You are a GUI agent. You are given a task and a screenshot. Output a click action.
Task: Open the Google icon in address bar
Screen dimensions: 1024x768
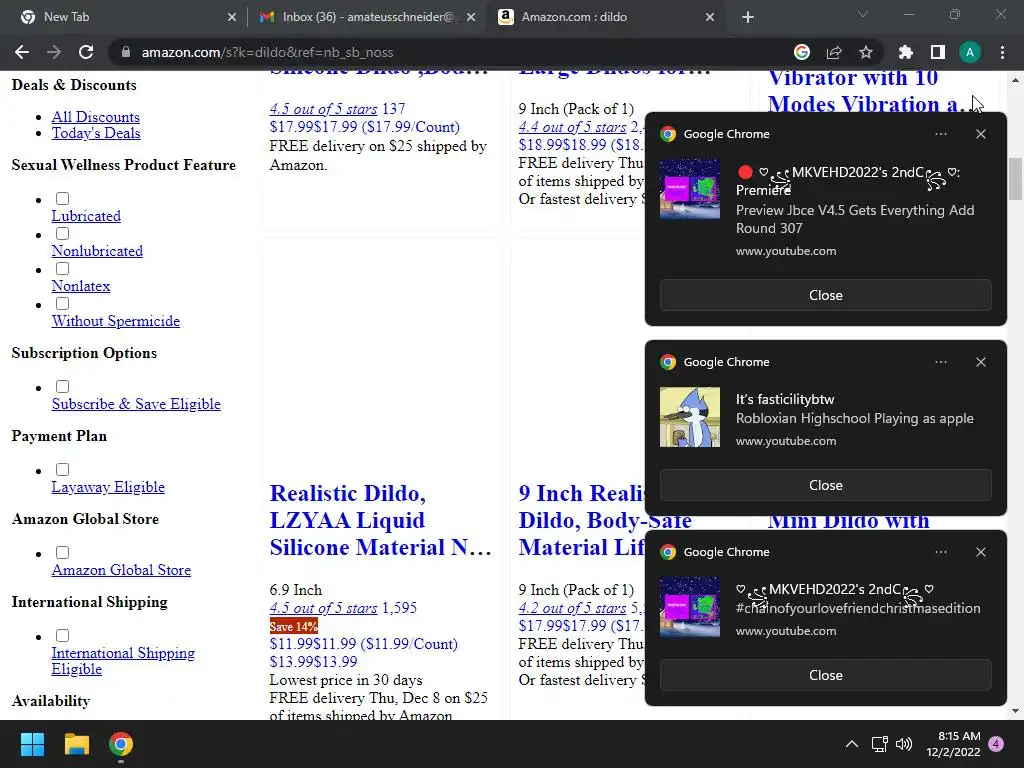802,52
